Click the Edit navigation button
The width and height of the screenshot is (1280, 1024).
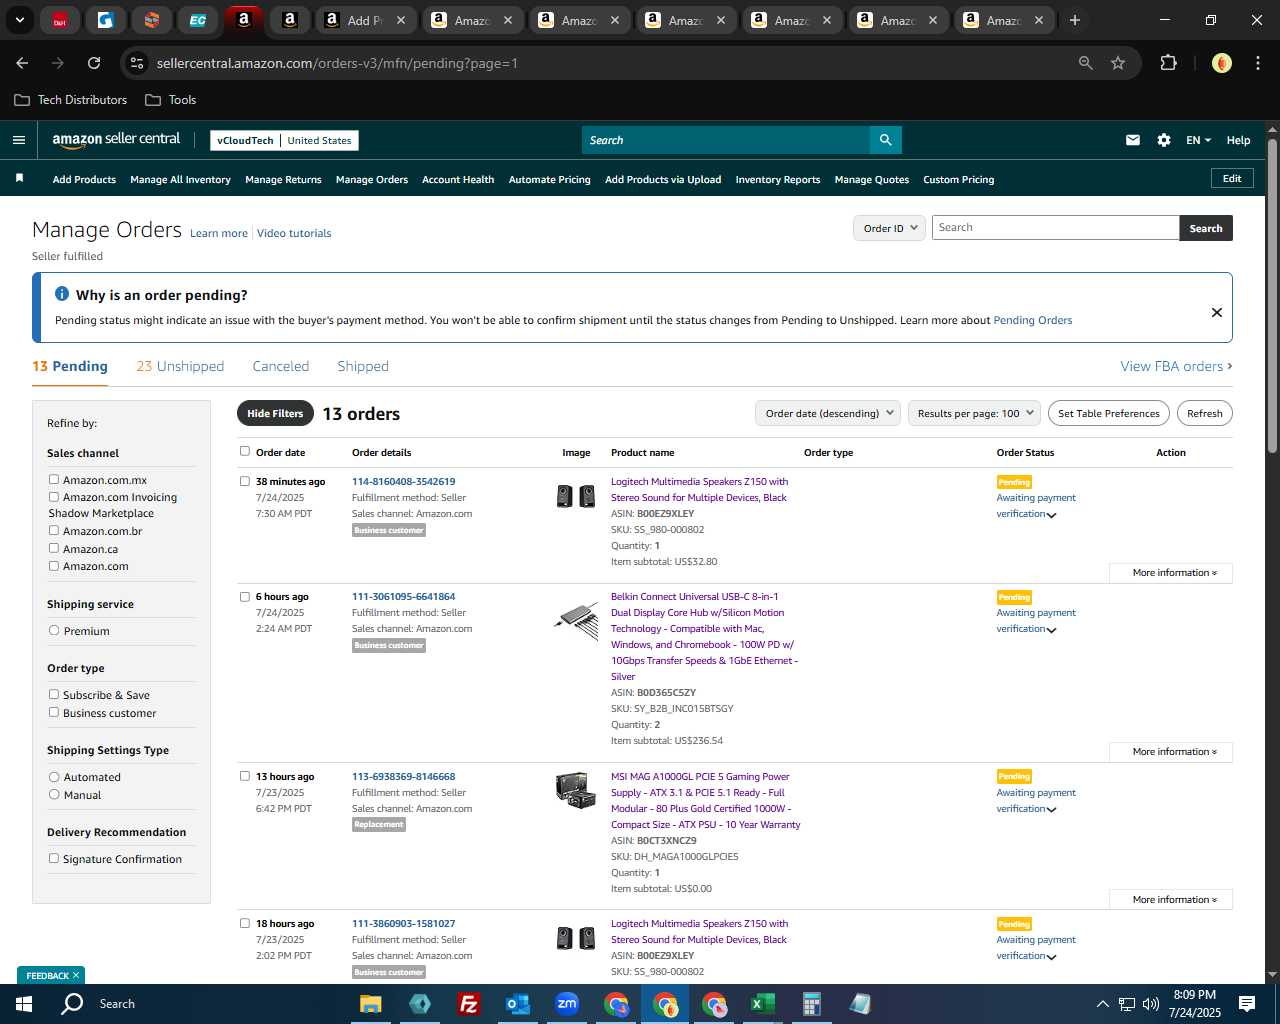pyautogui.click(x=1232, y=178)
